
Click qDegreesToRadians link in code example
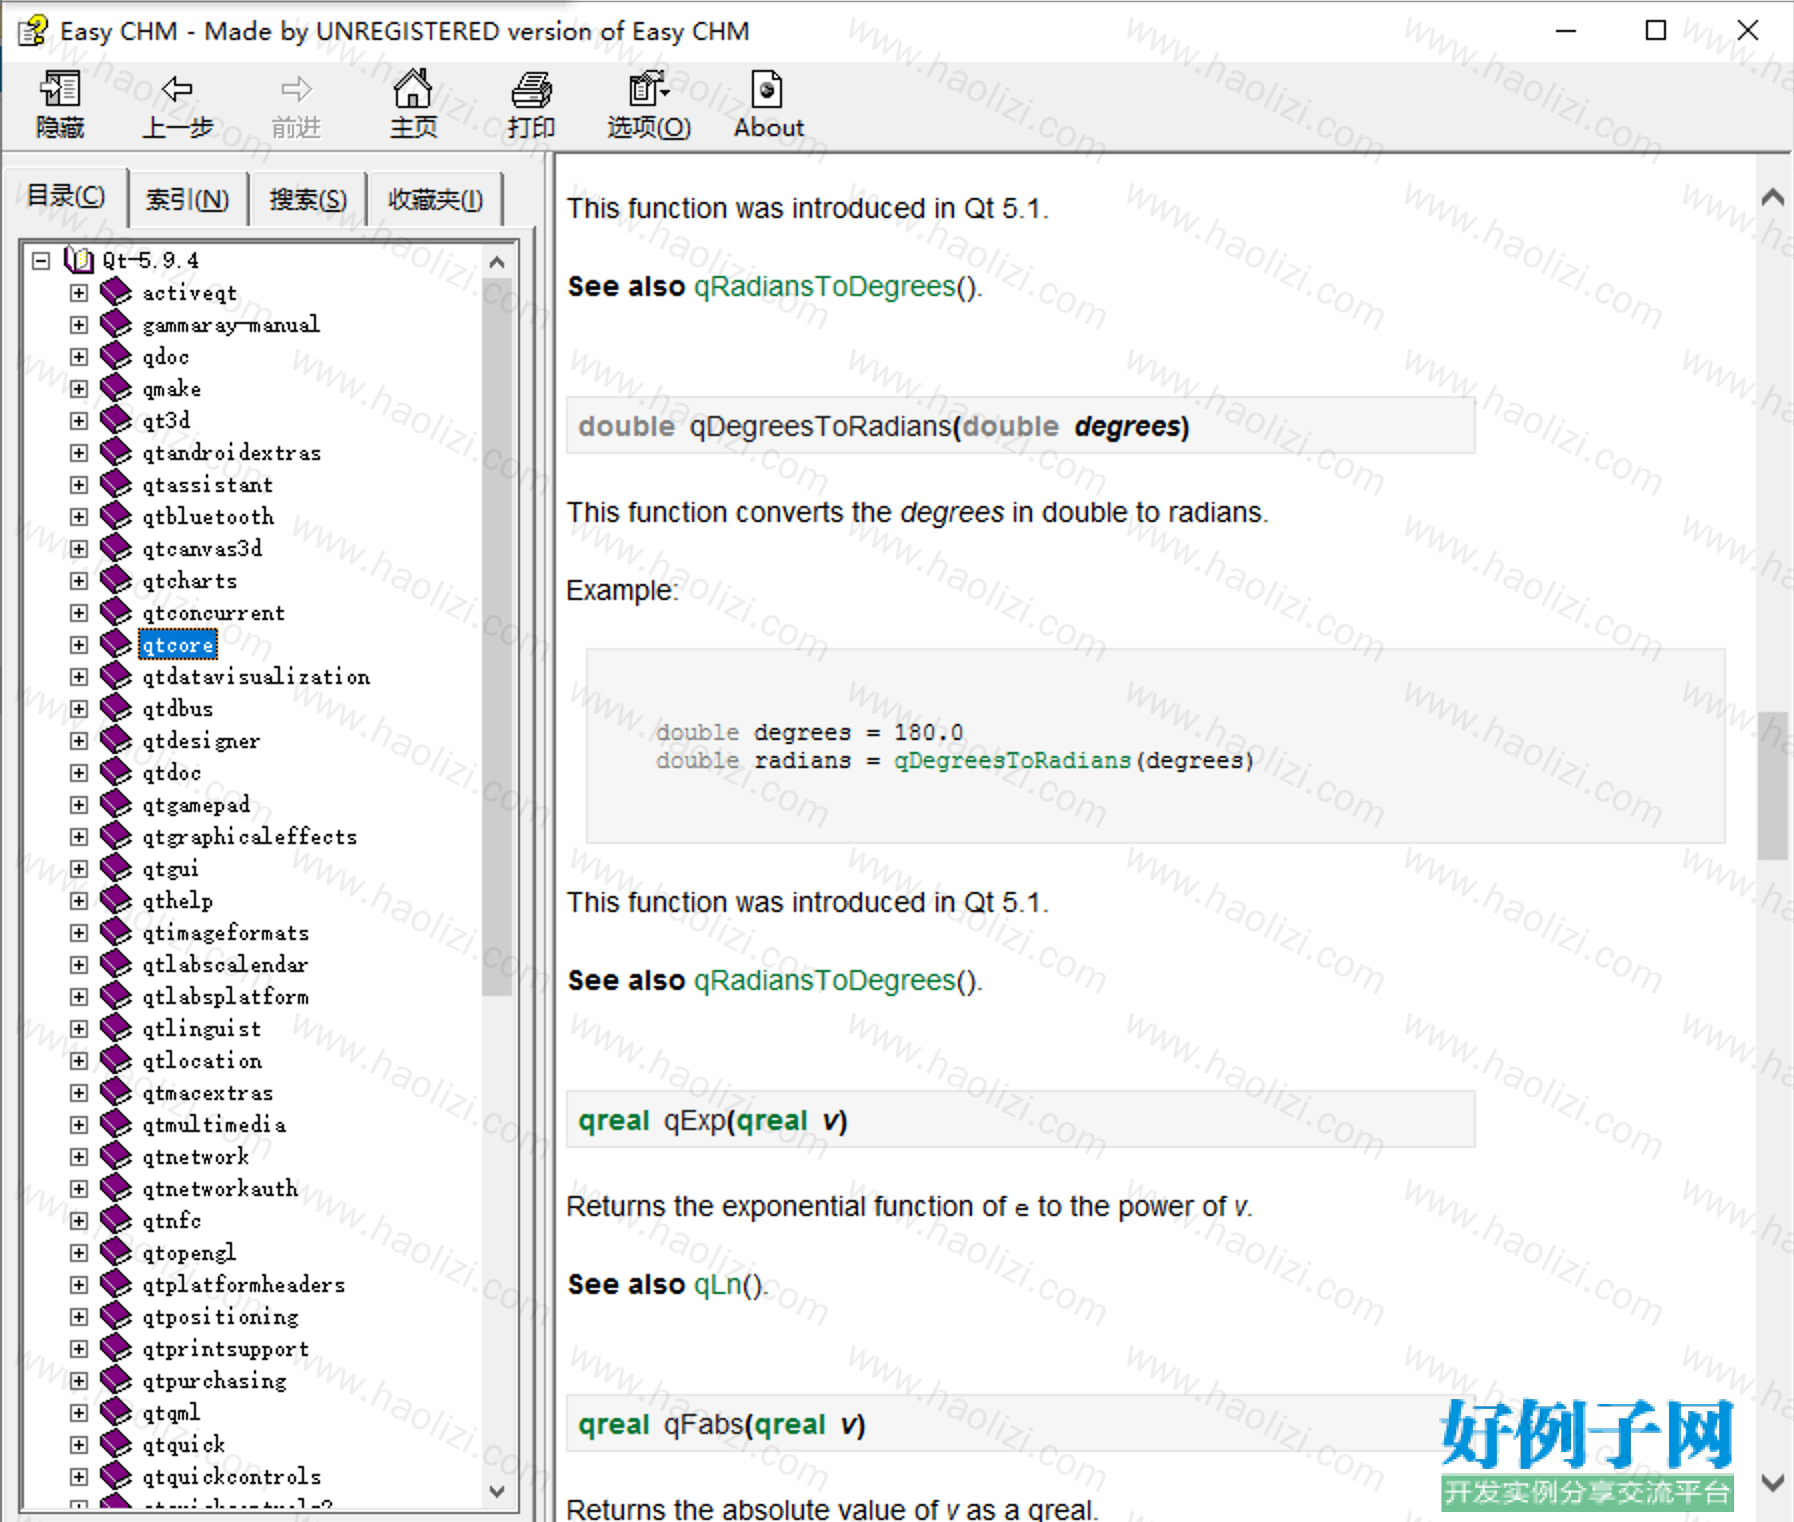point(1012,761)
